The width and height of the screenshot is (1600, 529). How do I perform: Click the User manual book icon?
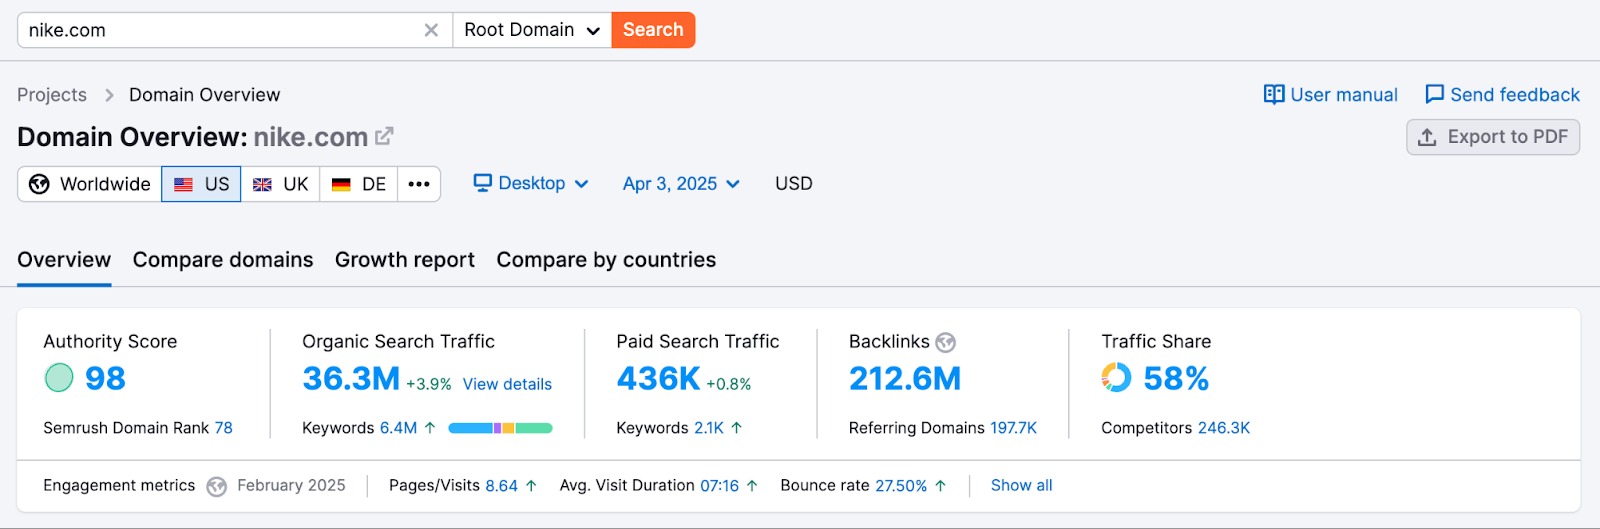1274,94
